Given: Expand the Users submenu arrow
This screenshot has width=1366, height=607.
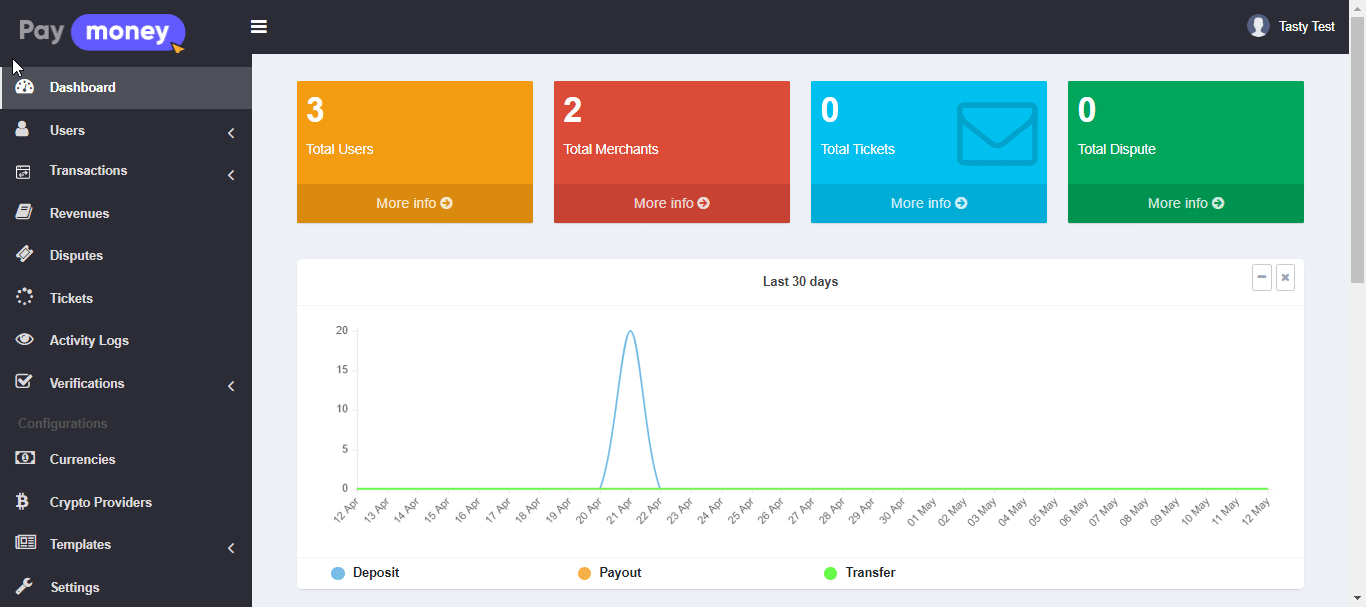Looking at the screenshot, I should coord(231,133).
